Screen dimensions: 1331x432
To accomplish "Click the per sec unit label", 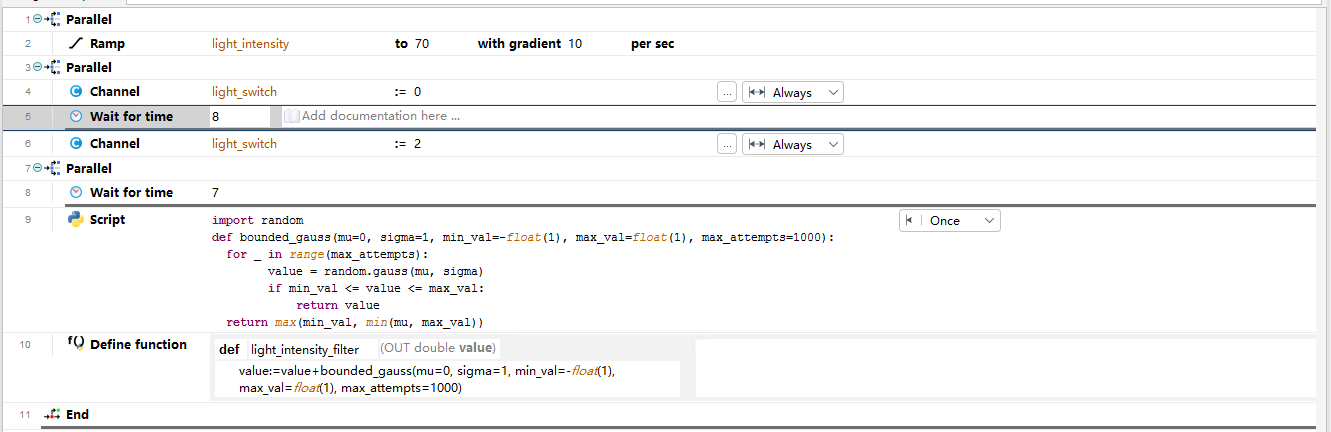I will click(652, 44).
